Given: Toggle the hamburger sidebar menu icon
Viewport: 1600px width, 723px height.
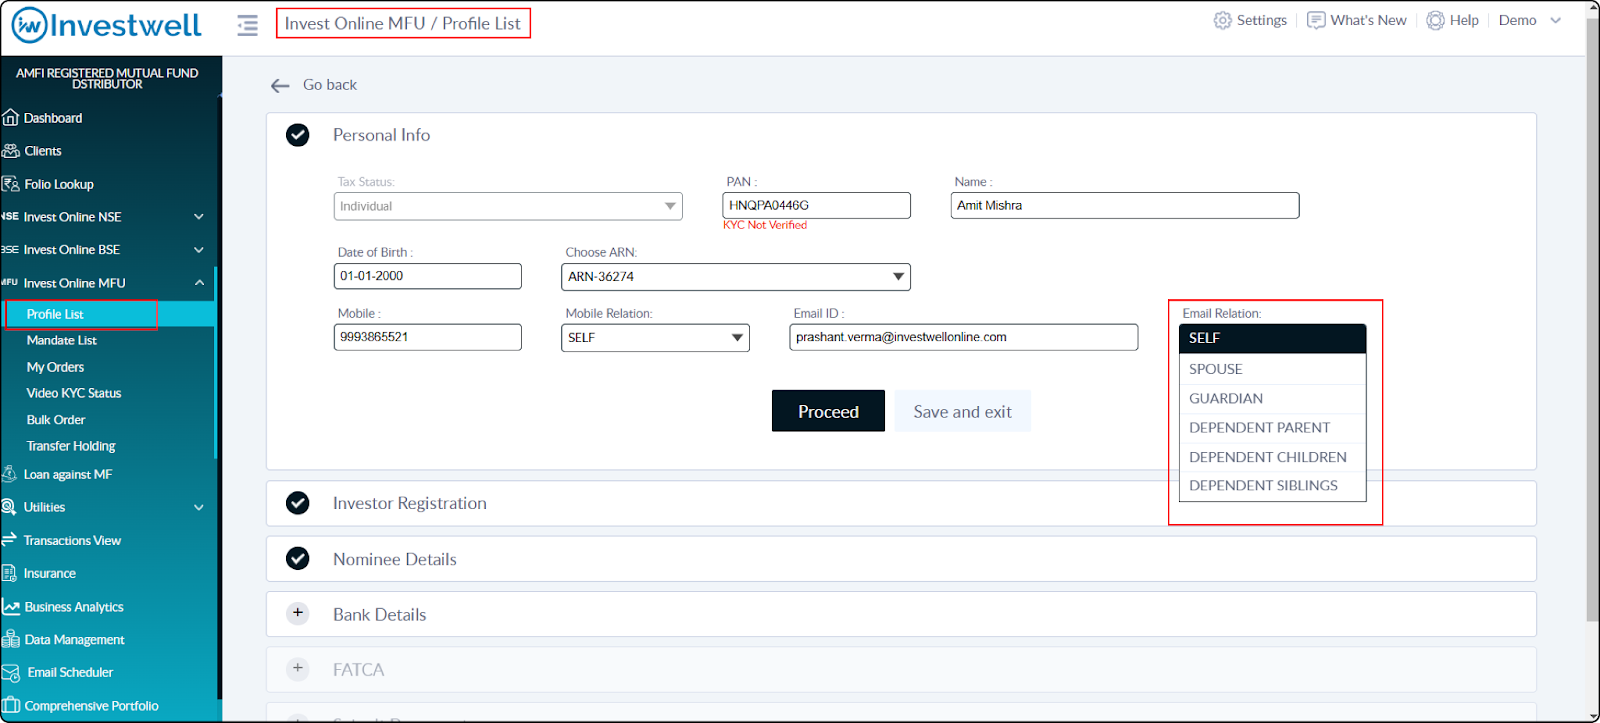Looking at the screenshot, I should (x=248, y=25).
